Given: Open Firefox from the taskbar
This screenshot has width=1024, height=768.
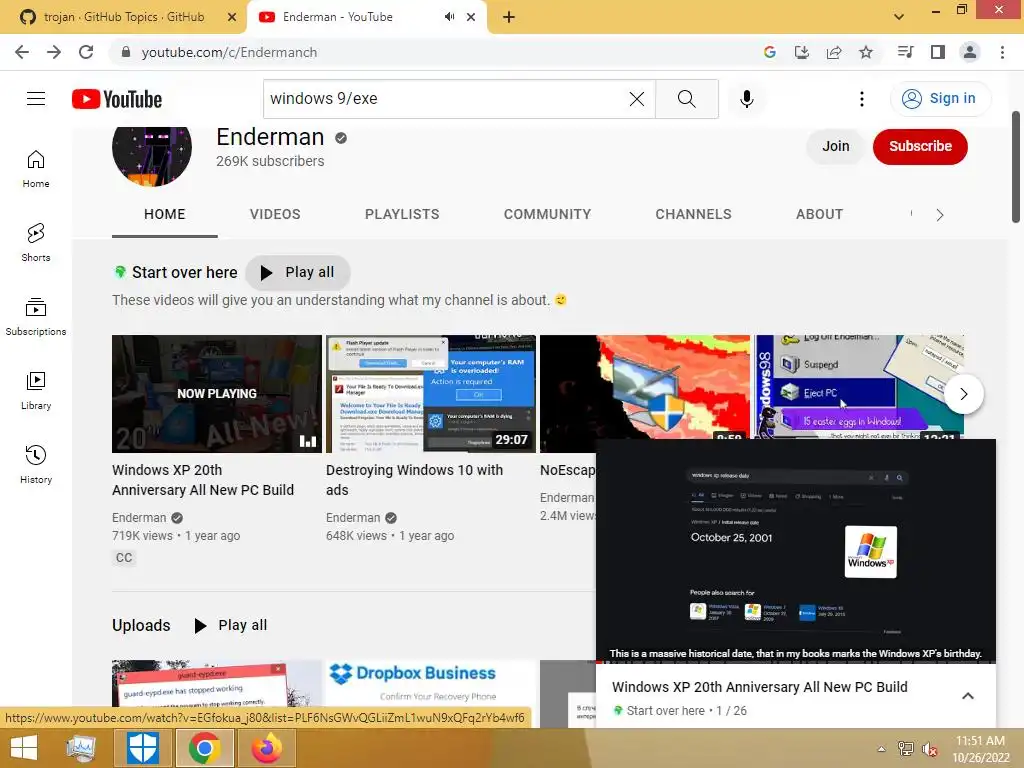Looking at the screenshot, I should pos(267,748).
